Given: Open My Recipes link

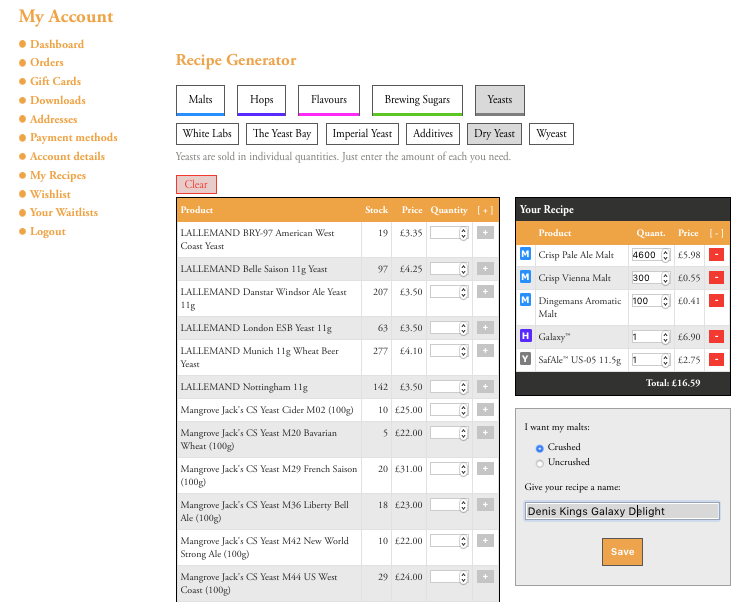Looking at the screenshot, I should pos(58,176).
